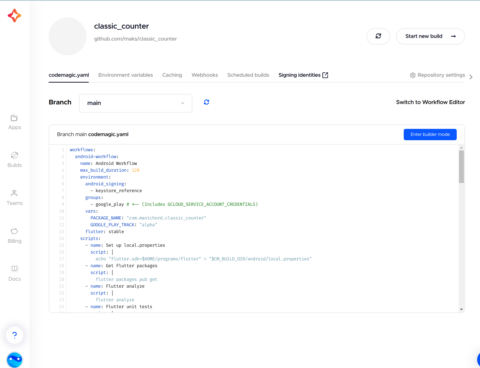The height and width of the screenshot is (368, 480).
Task: Open the Billing sidebar section
Action: coord(14,236)
